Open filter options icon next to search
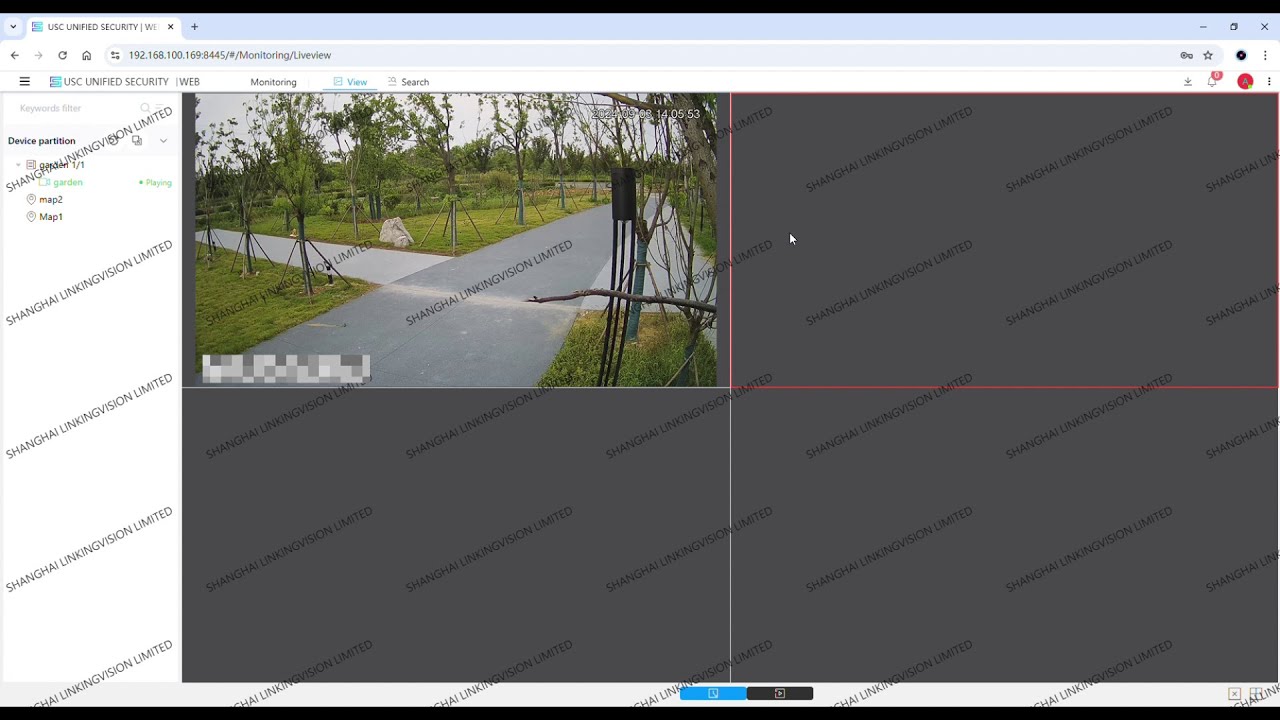1280x720 pixels. [x=159, y=108]
